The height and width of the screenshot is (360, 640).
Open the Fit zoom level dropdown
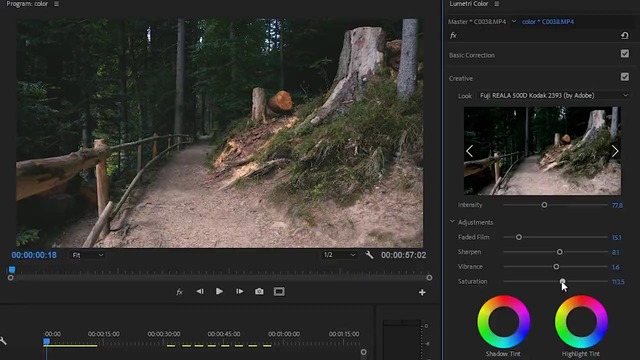pos(87,255)
